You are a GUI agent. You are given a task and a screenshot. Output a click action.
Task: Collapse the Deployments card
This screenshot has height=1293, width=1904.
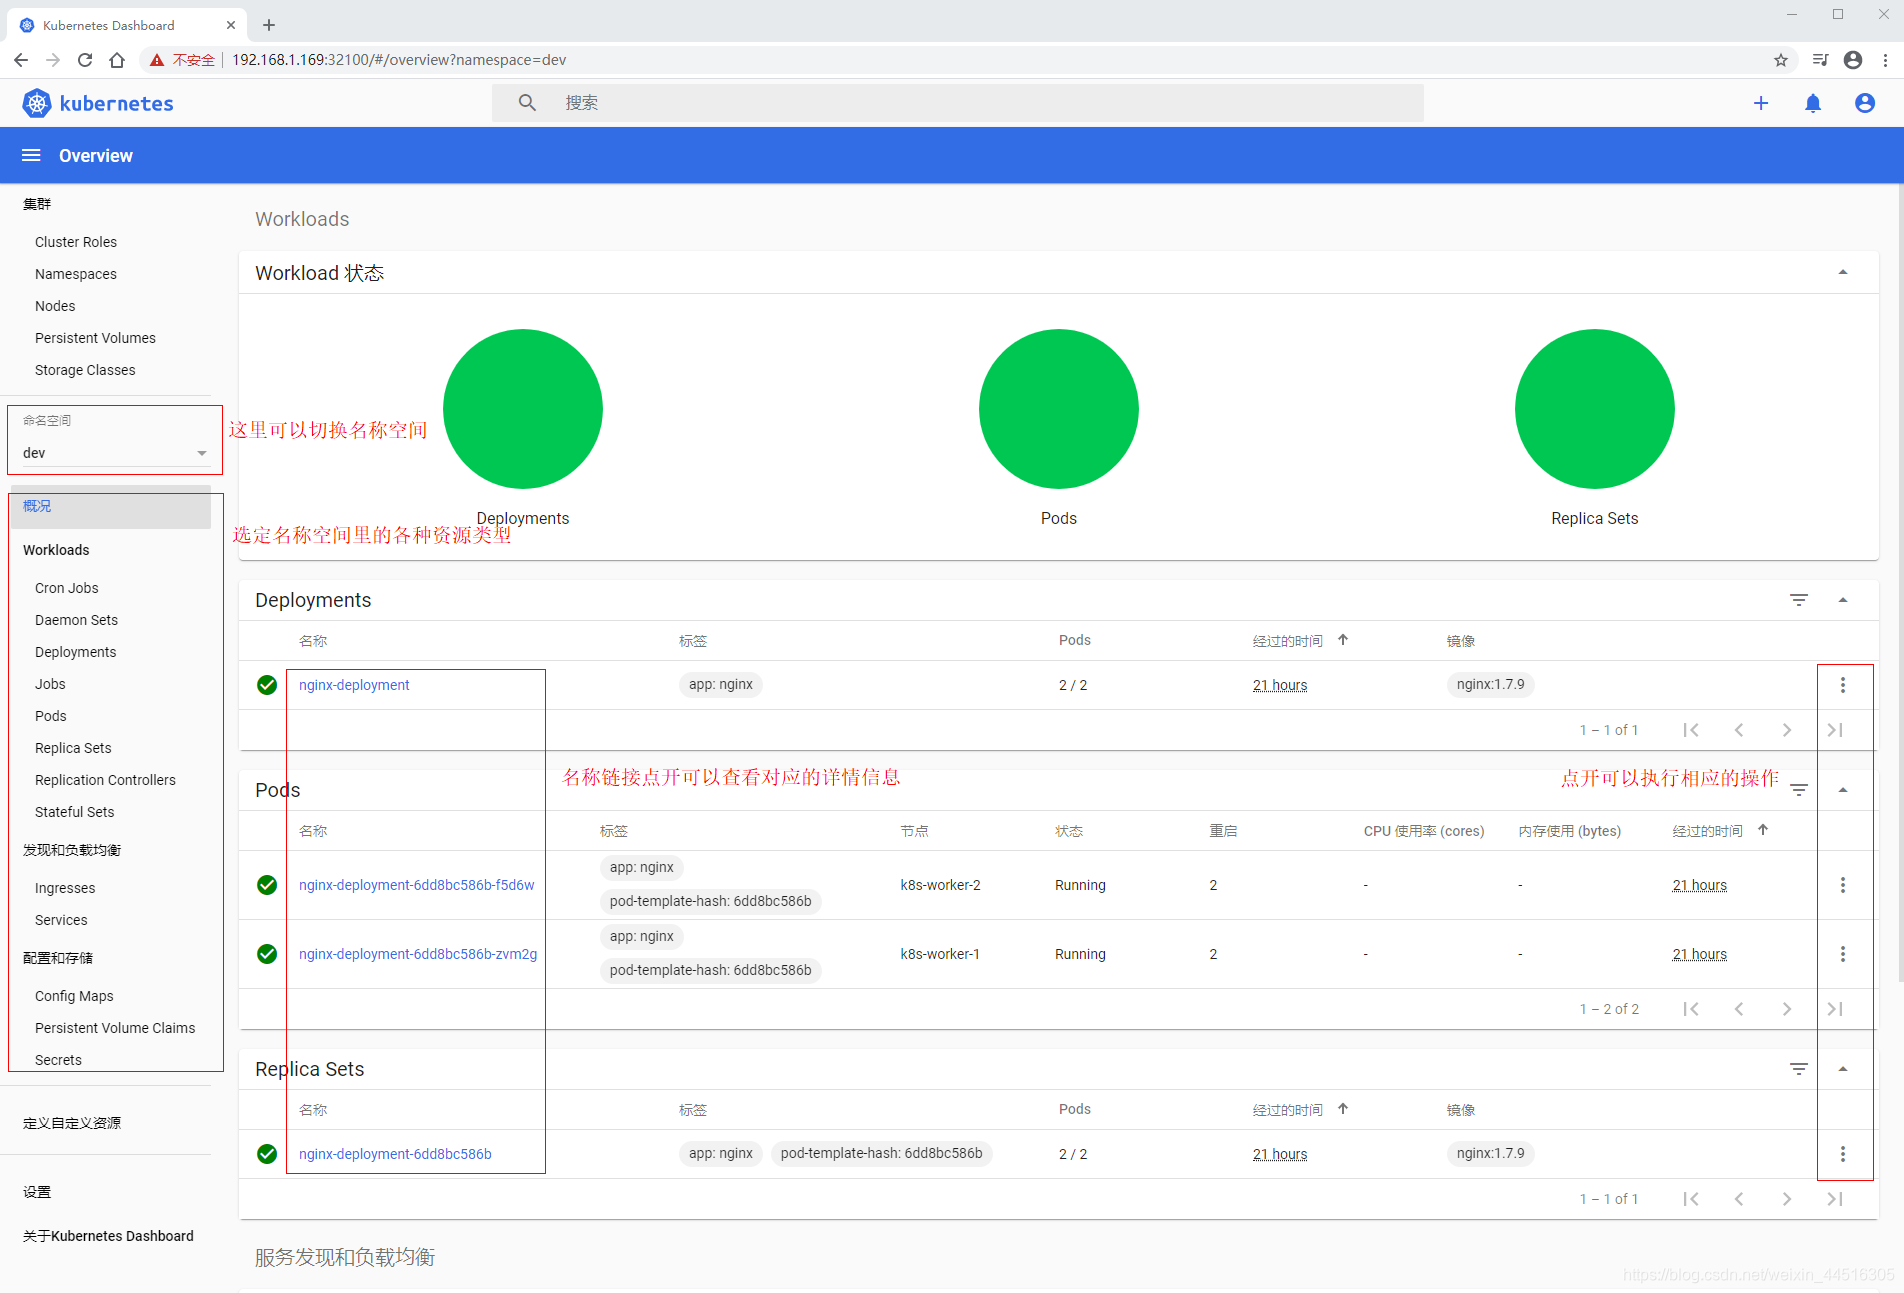(1843, 600)
